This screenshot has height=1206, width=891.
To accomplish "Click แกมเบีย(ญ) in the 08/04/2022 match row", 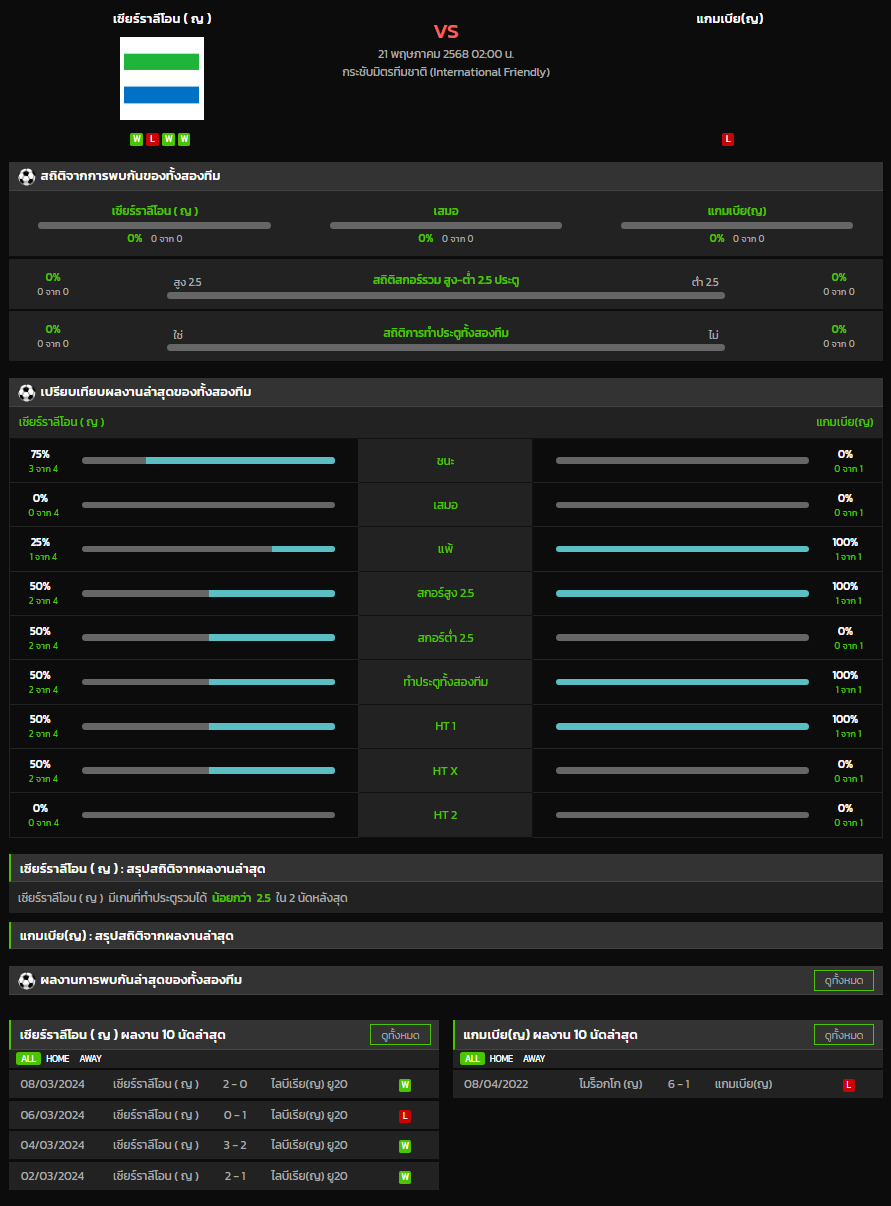I will click(743, 1084).
